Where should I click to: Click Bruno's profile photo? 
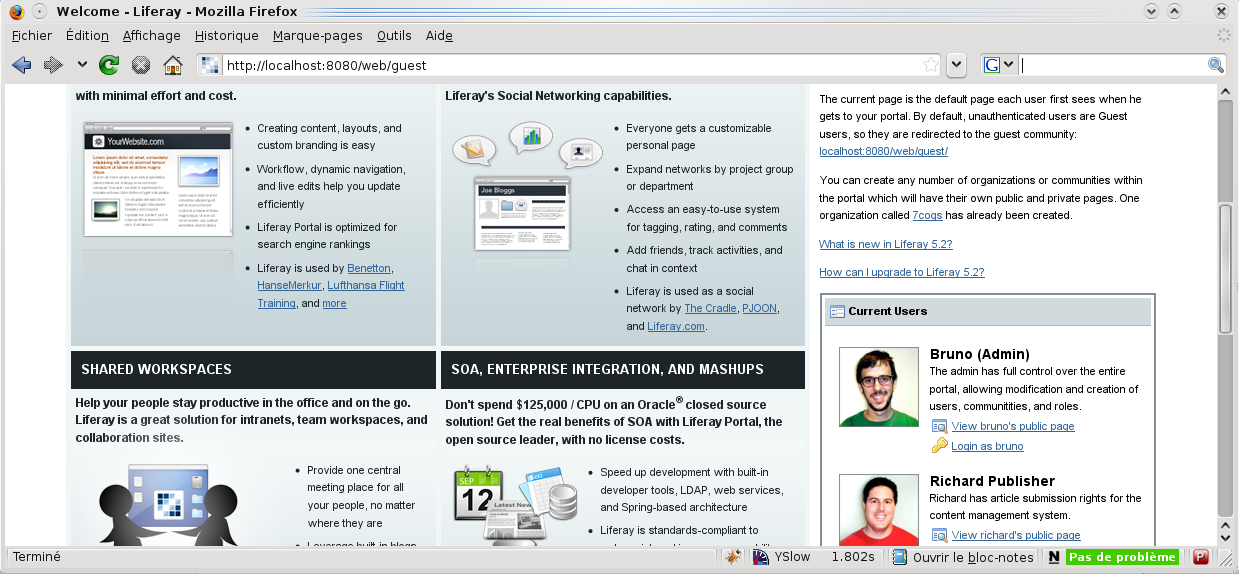tap(879, 387)
